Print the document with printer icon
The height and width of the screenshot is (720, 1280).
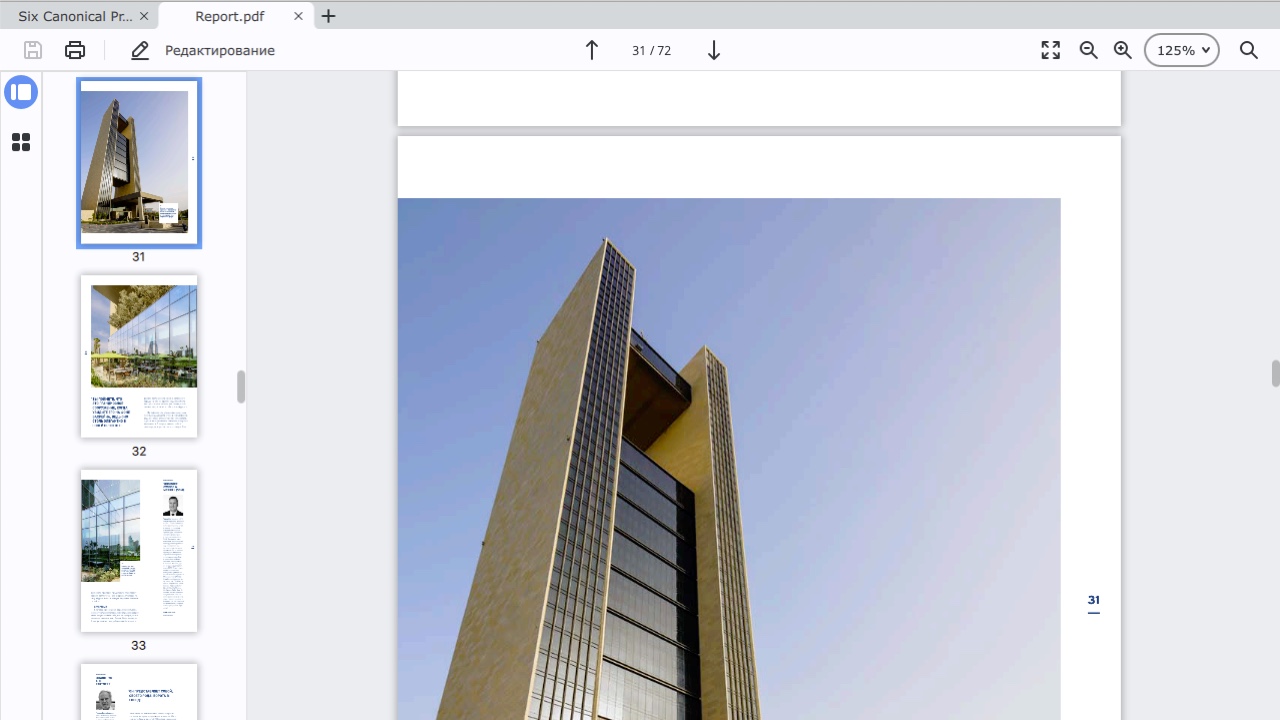click(75, 50)
